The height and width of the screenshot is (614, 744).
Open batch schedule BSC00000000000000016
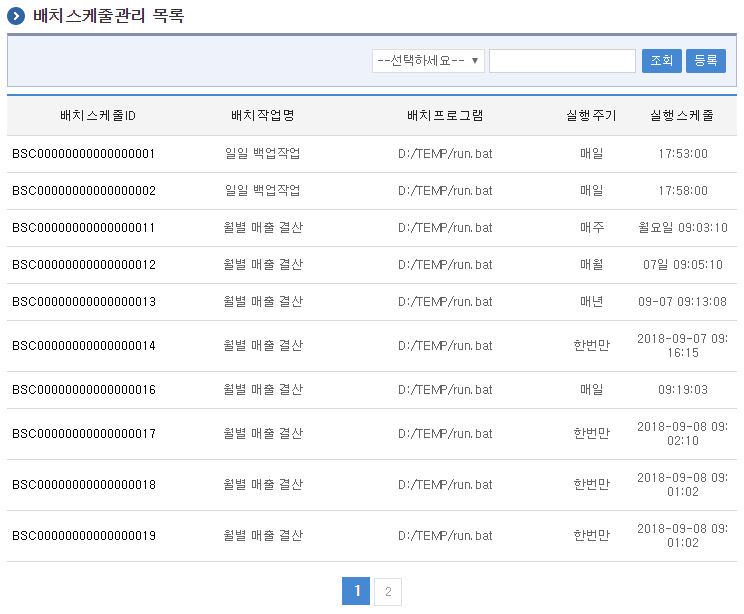coord(84,390)
